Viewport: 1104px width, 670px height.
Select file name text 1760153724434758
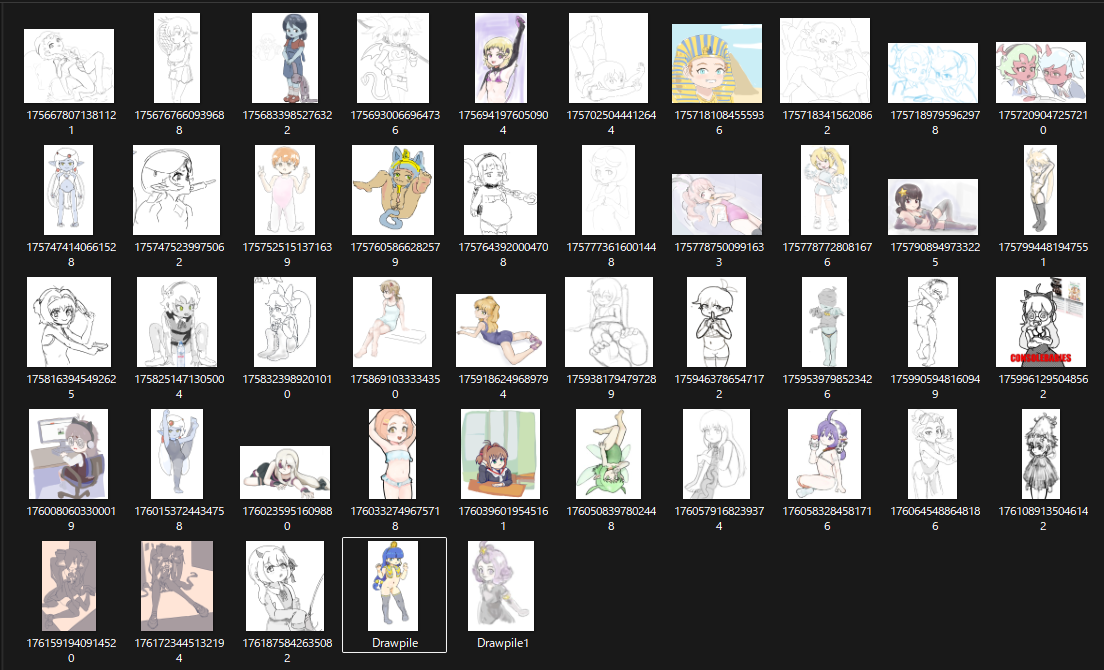click(x=180, y=519)
